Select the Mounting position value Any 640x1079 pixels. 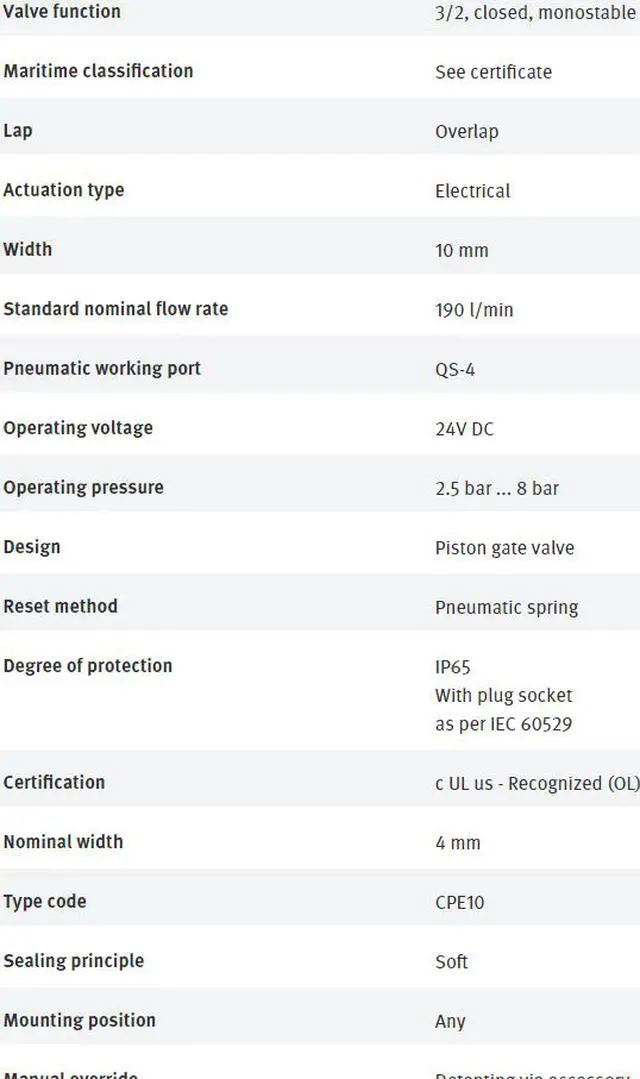450,1021
